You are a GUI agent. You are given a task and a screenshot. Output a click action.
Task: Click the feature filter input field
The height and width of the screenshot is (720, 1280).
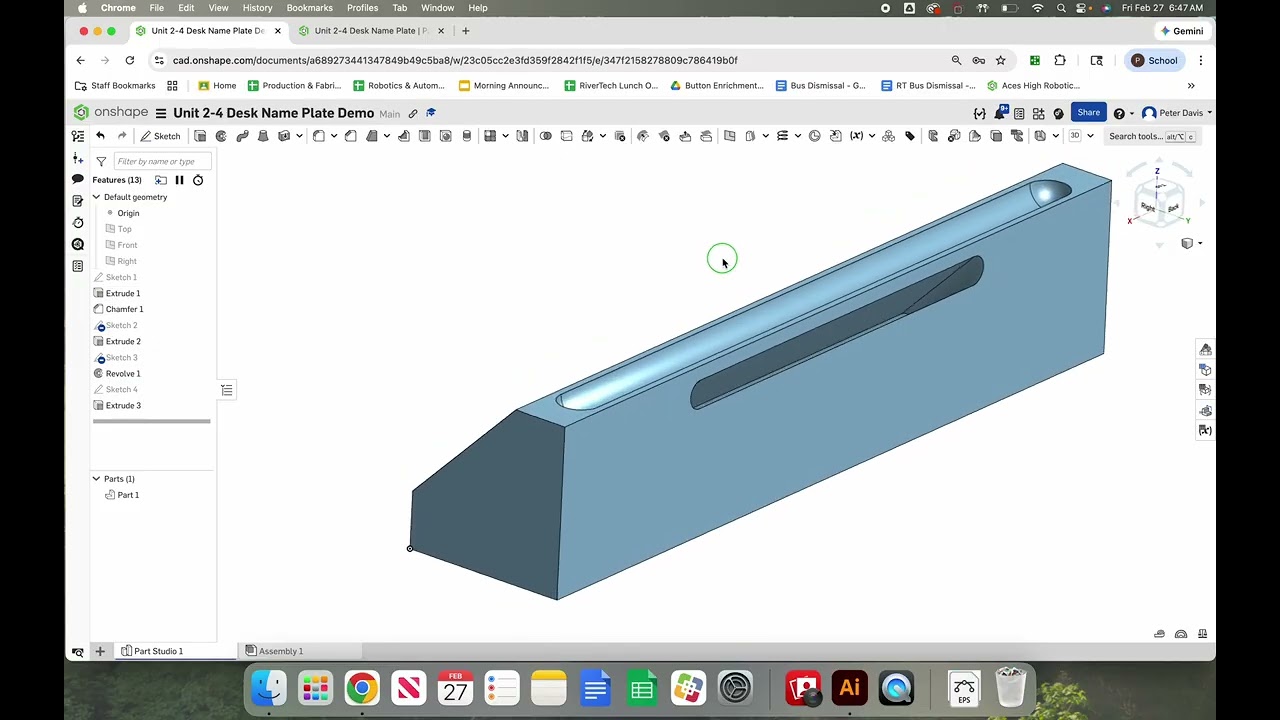pos(163,161)
